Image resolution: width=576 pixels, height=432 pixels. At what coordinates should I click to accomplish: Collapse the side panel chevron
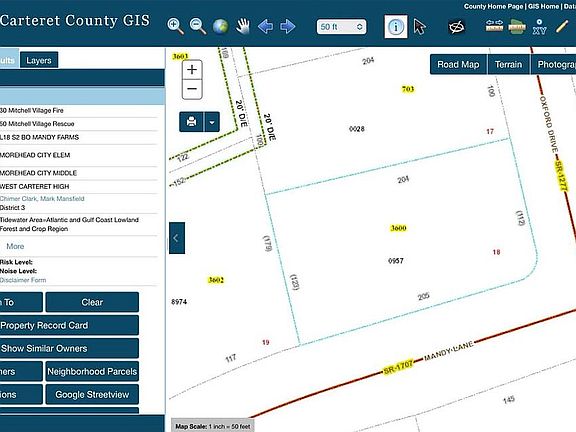coord(177,238)
